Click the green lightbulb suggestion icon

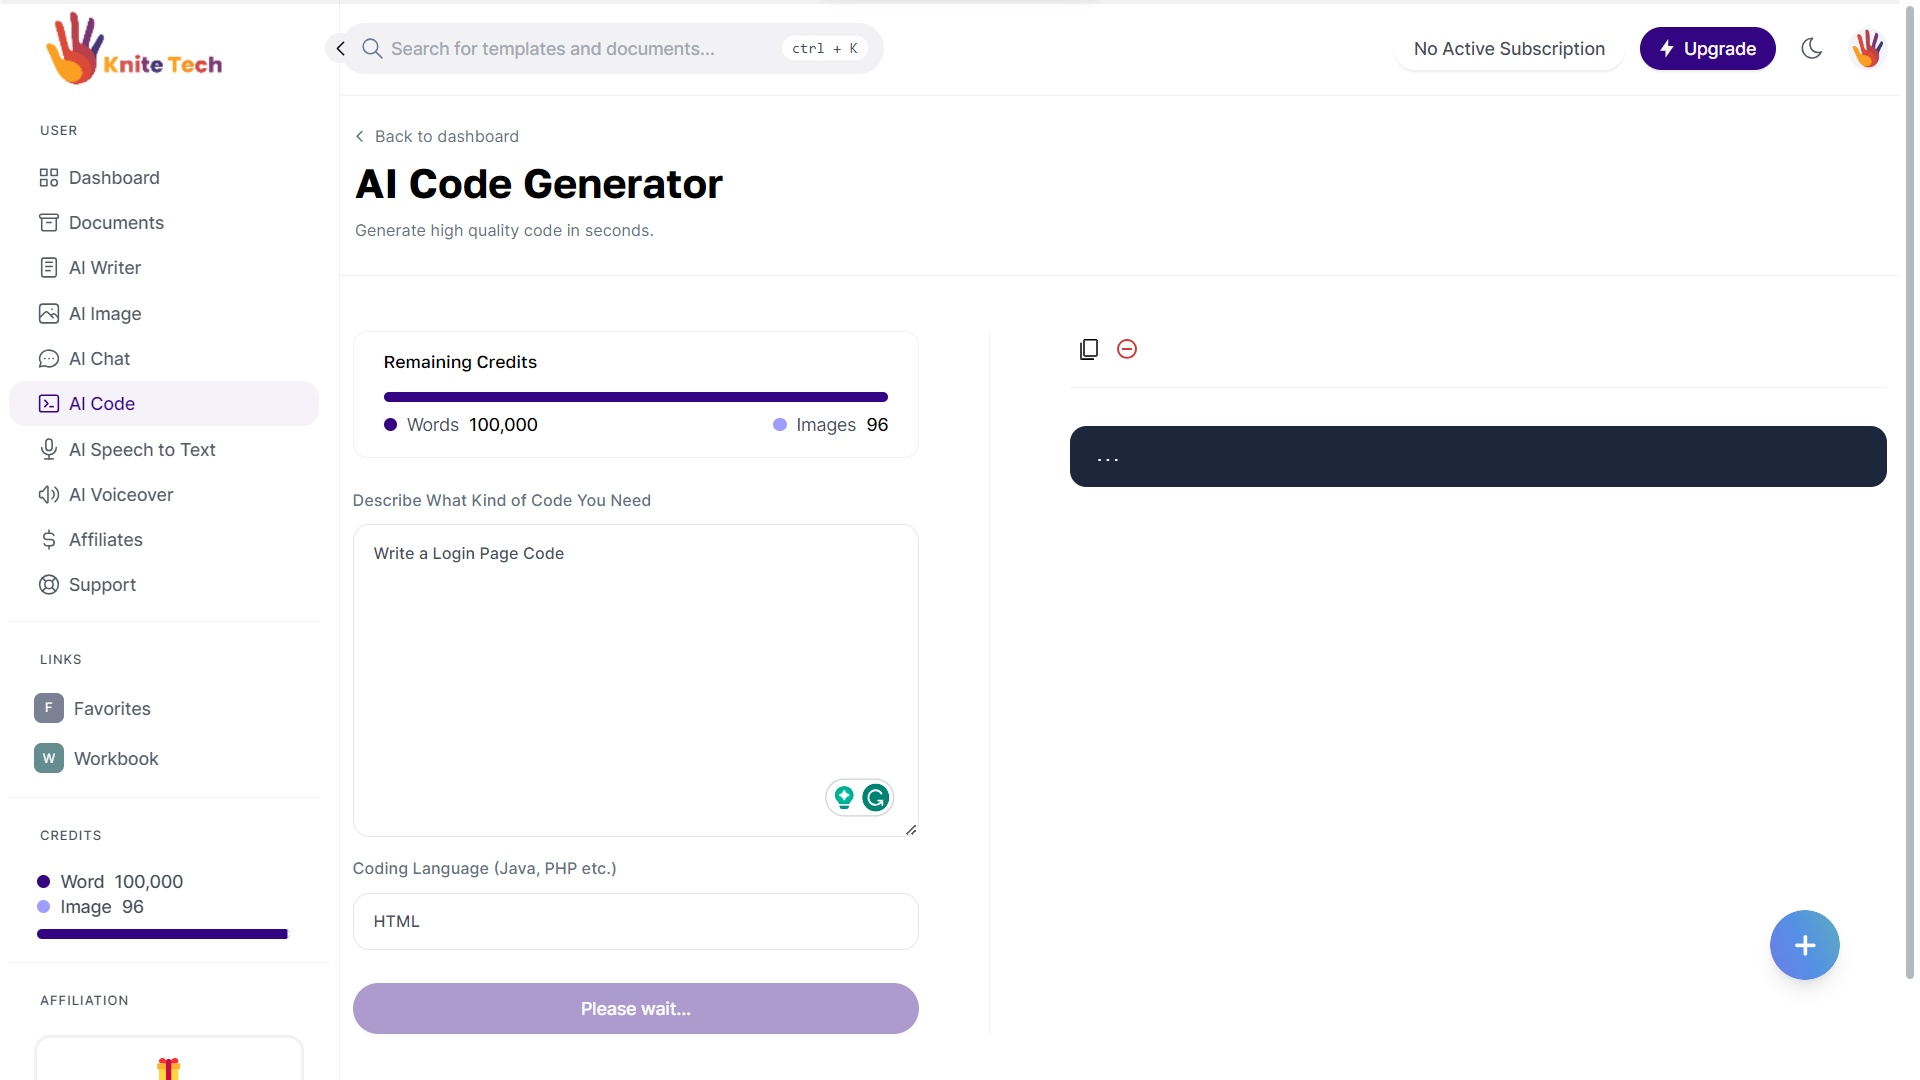[844, 797]
